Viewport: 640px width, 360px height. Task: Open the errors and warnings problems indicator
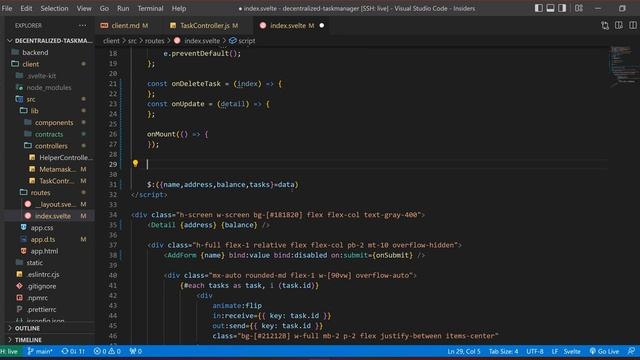pyautogui.click(x=107, y=351)
